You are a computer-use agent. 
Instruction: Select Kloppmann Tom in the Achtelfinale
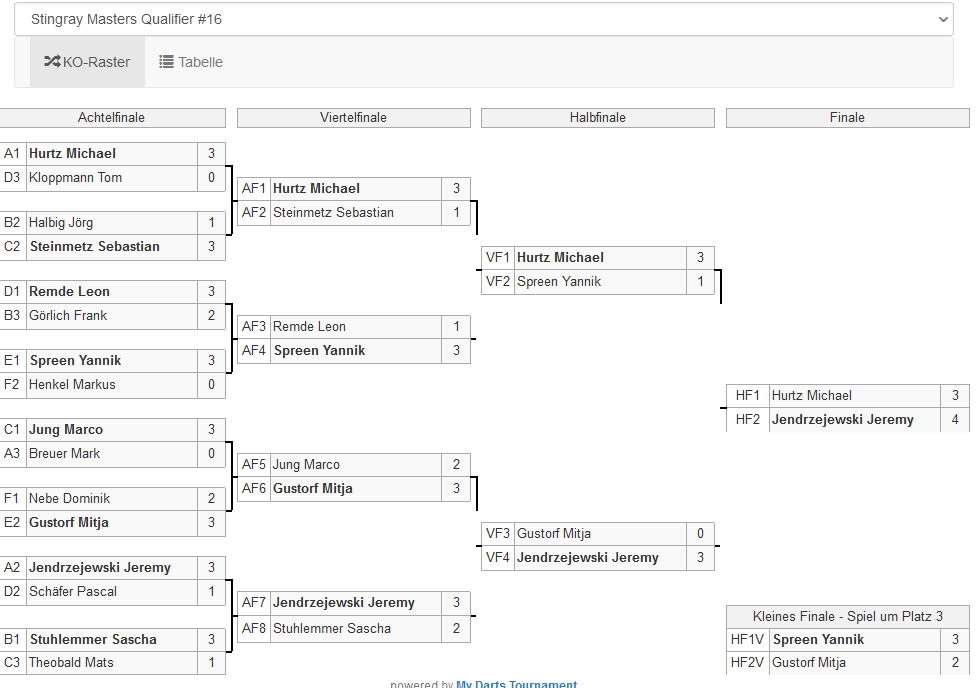(x=75, y=178)
